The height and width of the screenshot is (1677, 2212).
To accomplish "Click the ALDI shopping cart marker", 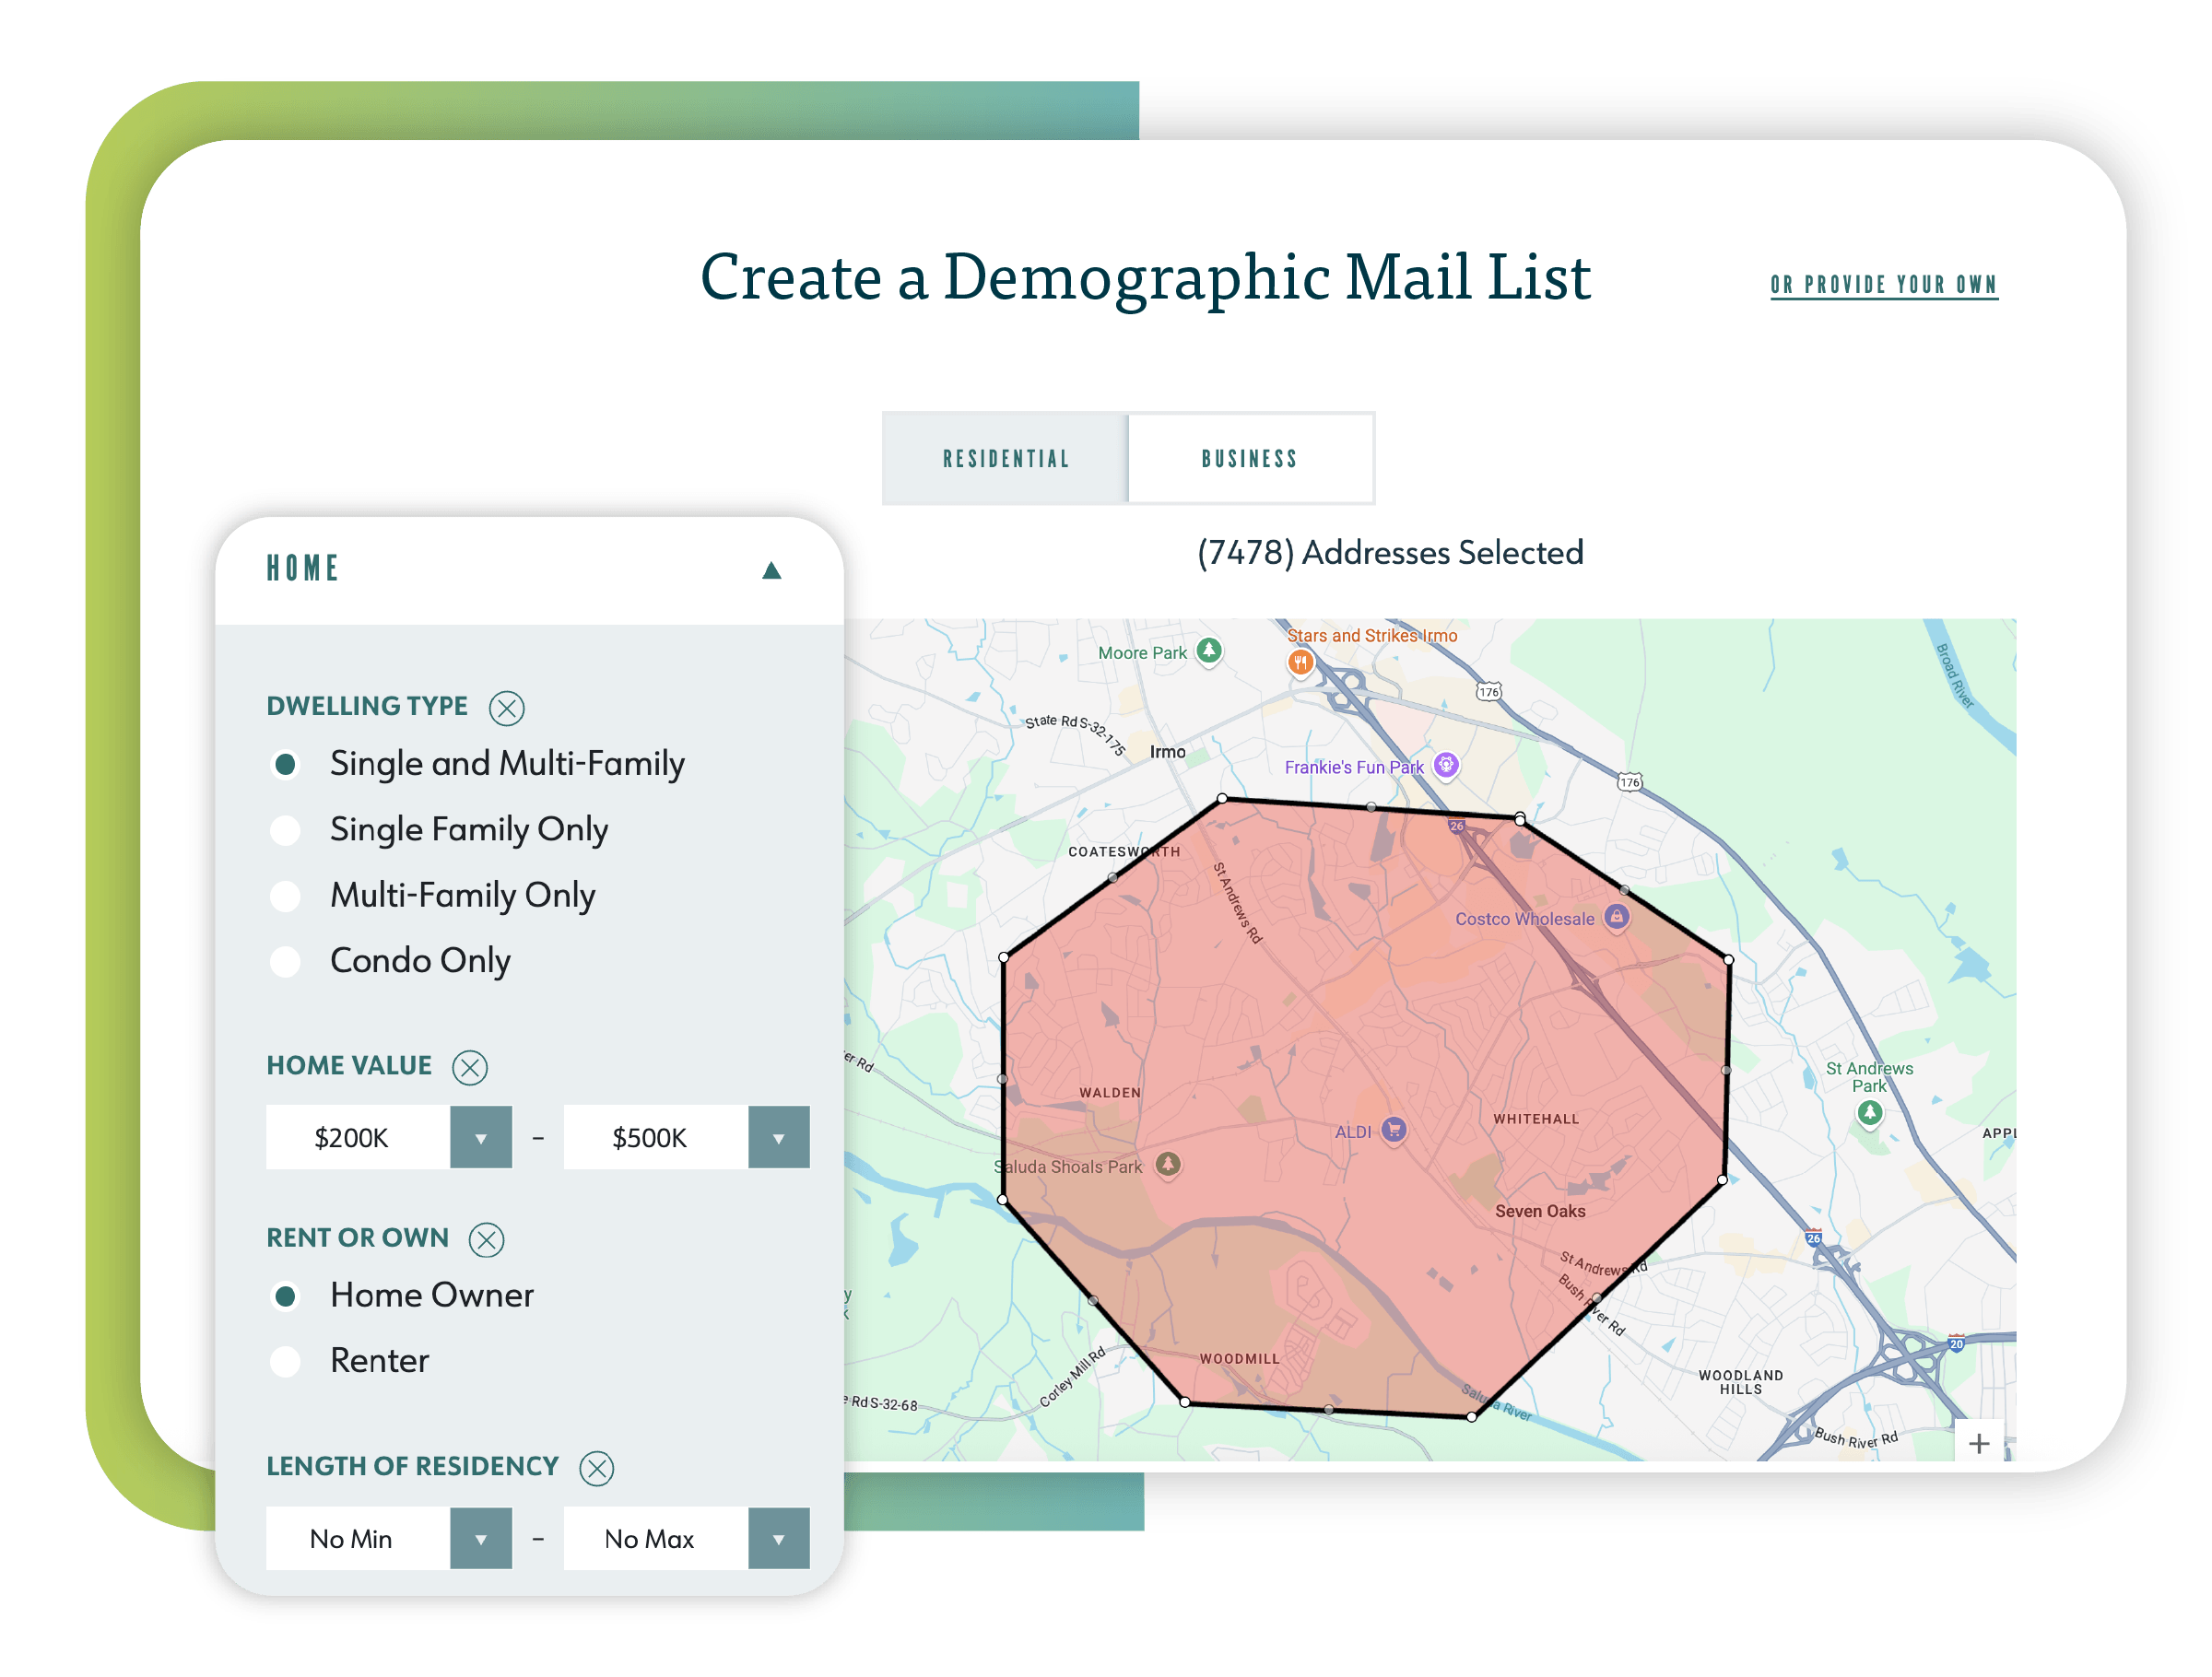I will [1393, 1130].
